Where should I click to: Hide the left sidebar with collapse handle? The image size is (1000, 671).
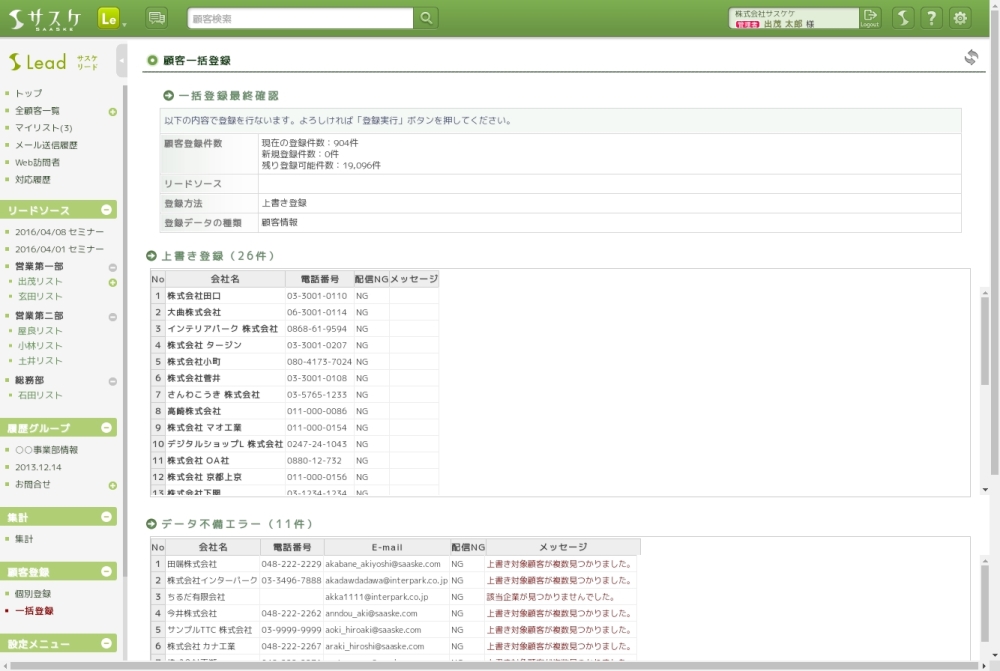[122, 61]
